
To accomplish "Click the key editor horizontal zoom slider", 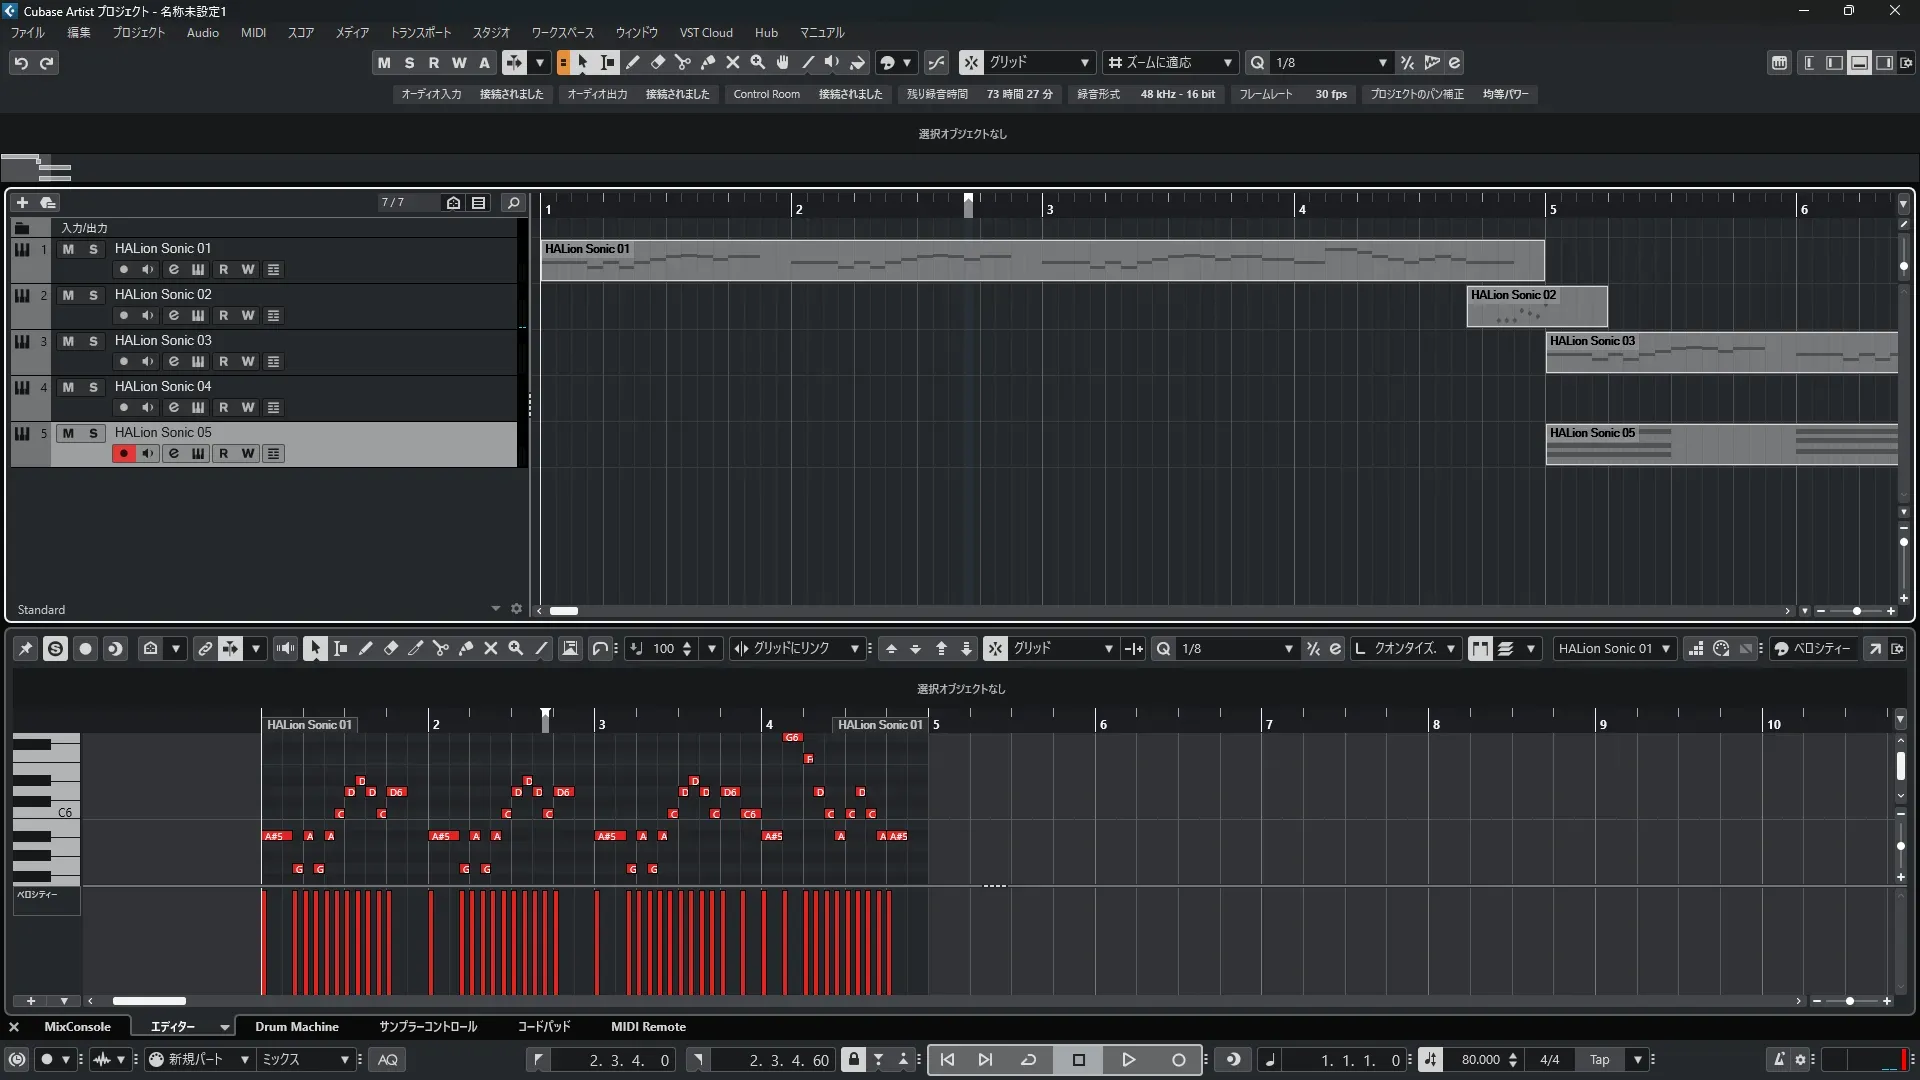I will coord(1850,1001).
